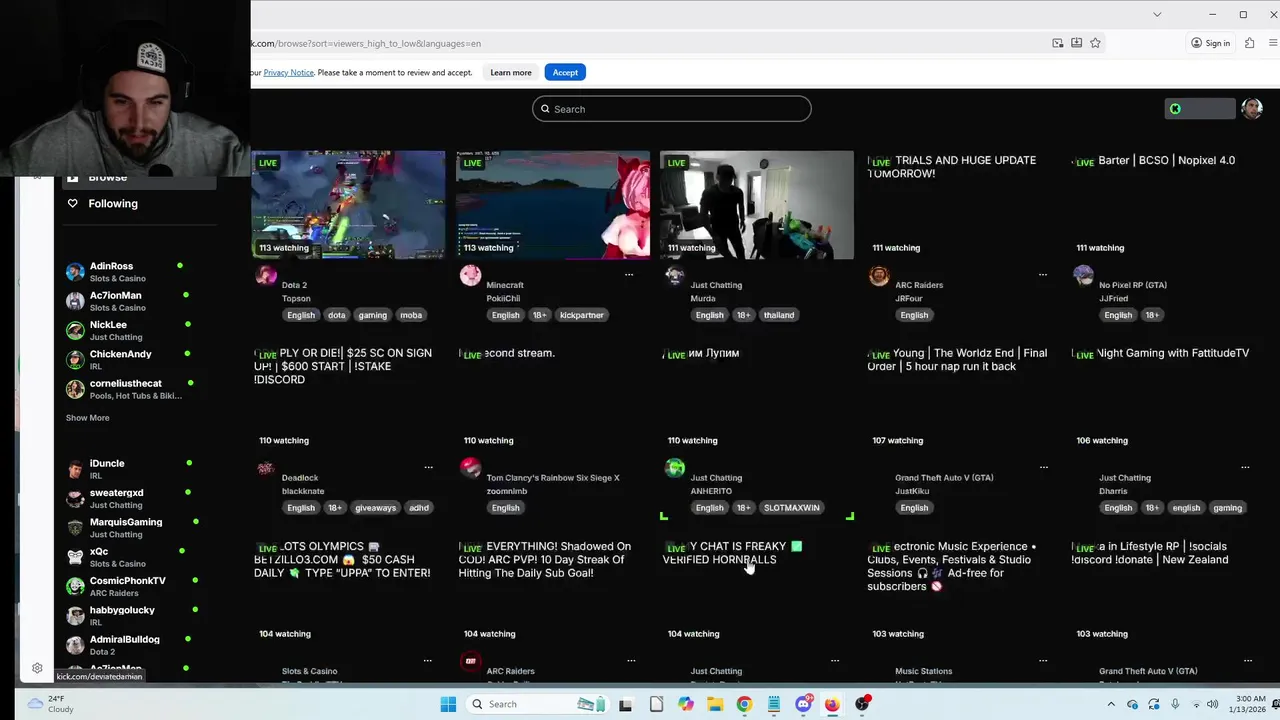Click the giveaways tag on blackknate stream
The image size is (1280, 720).
pos(376,508)
